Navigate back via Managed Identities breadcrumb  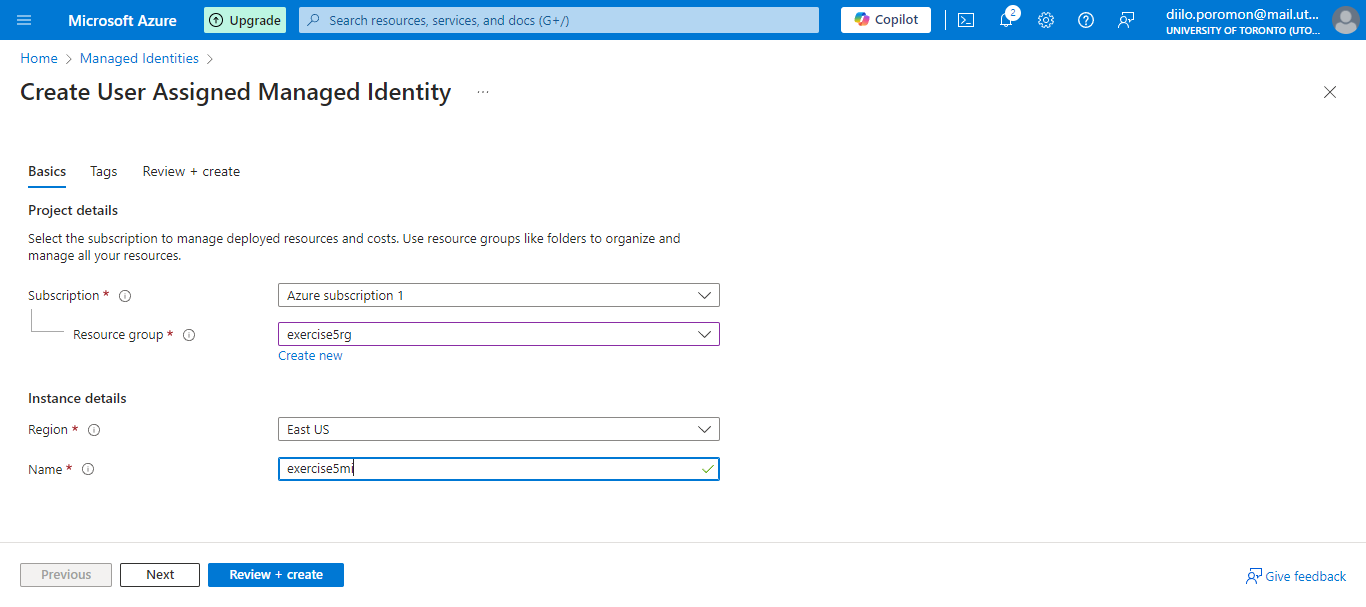pos(139,58)
